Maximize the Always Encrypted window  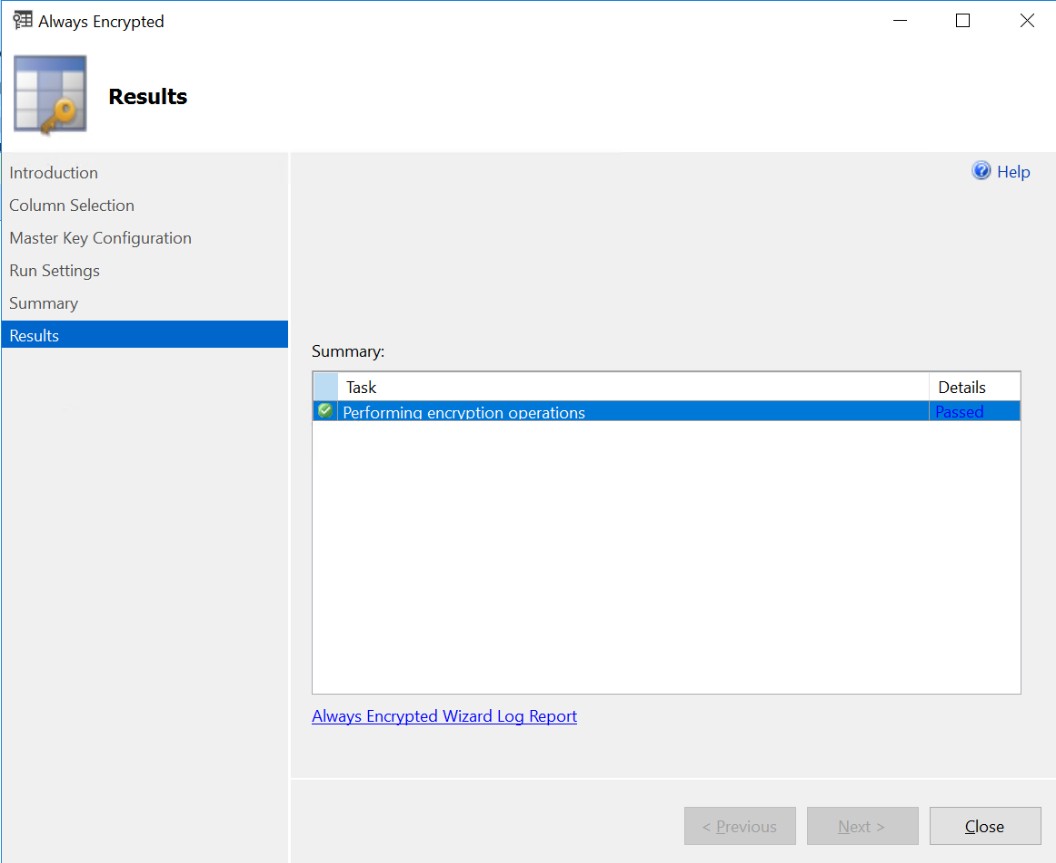point(963,21)
